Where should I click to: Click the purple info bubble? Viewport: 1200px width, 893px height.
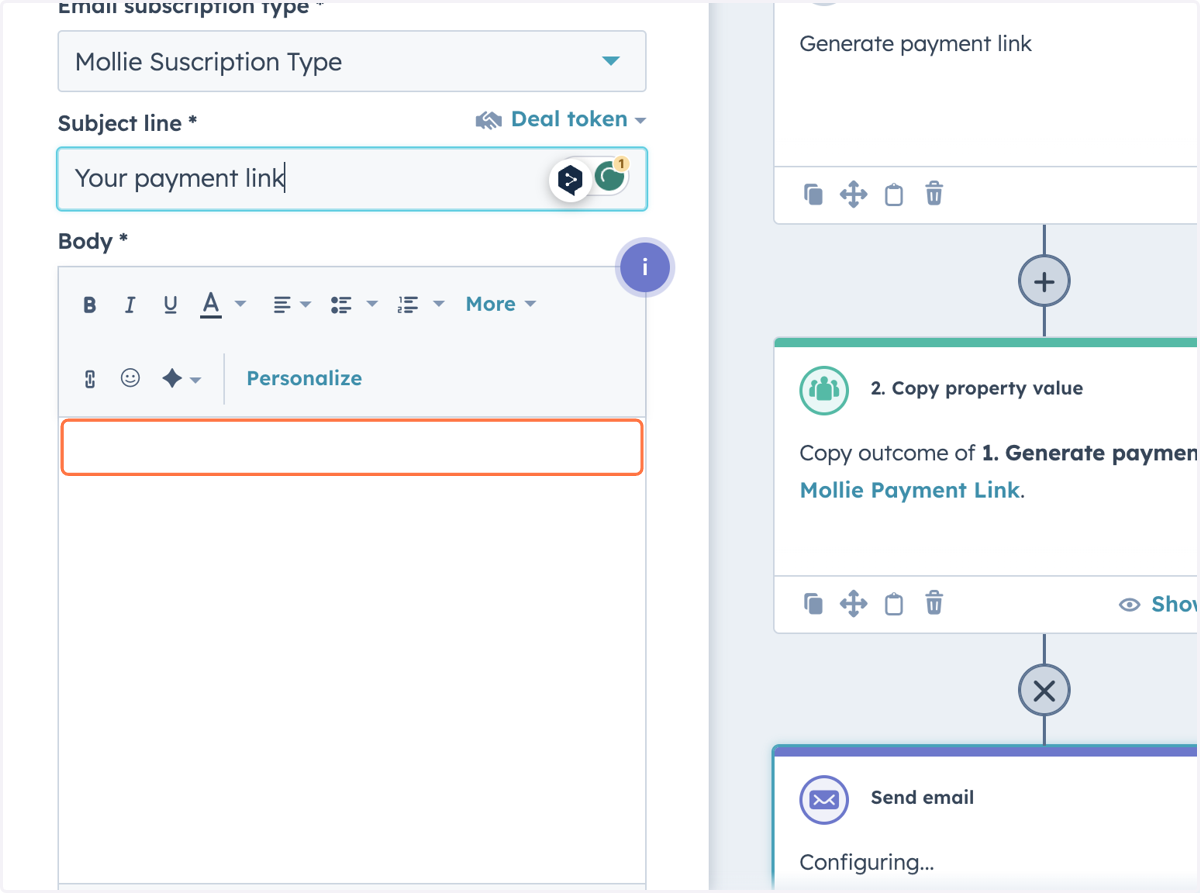645,268
